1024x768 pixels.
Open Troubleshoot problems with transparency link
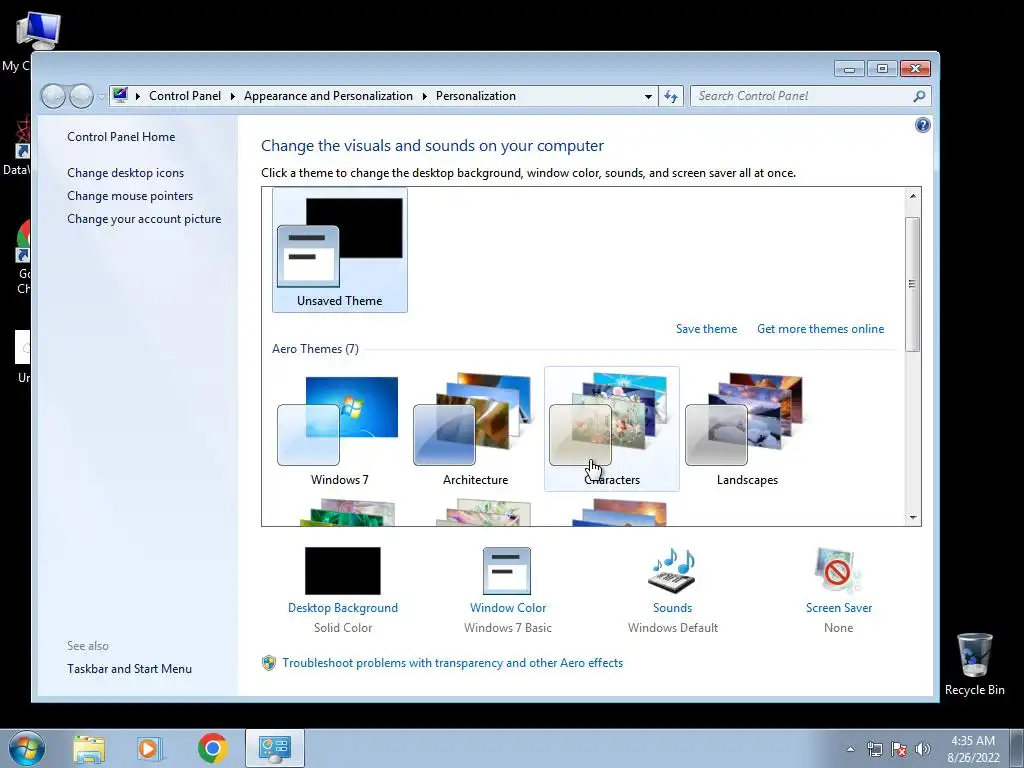point(453,663)
